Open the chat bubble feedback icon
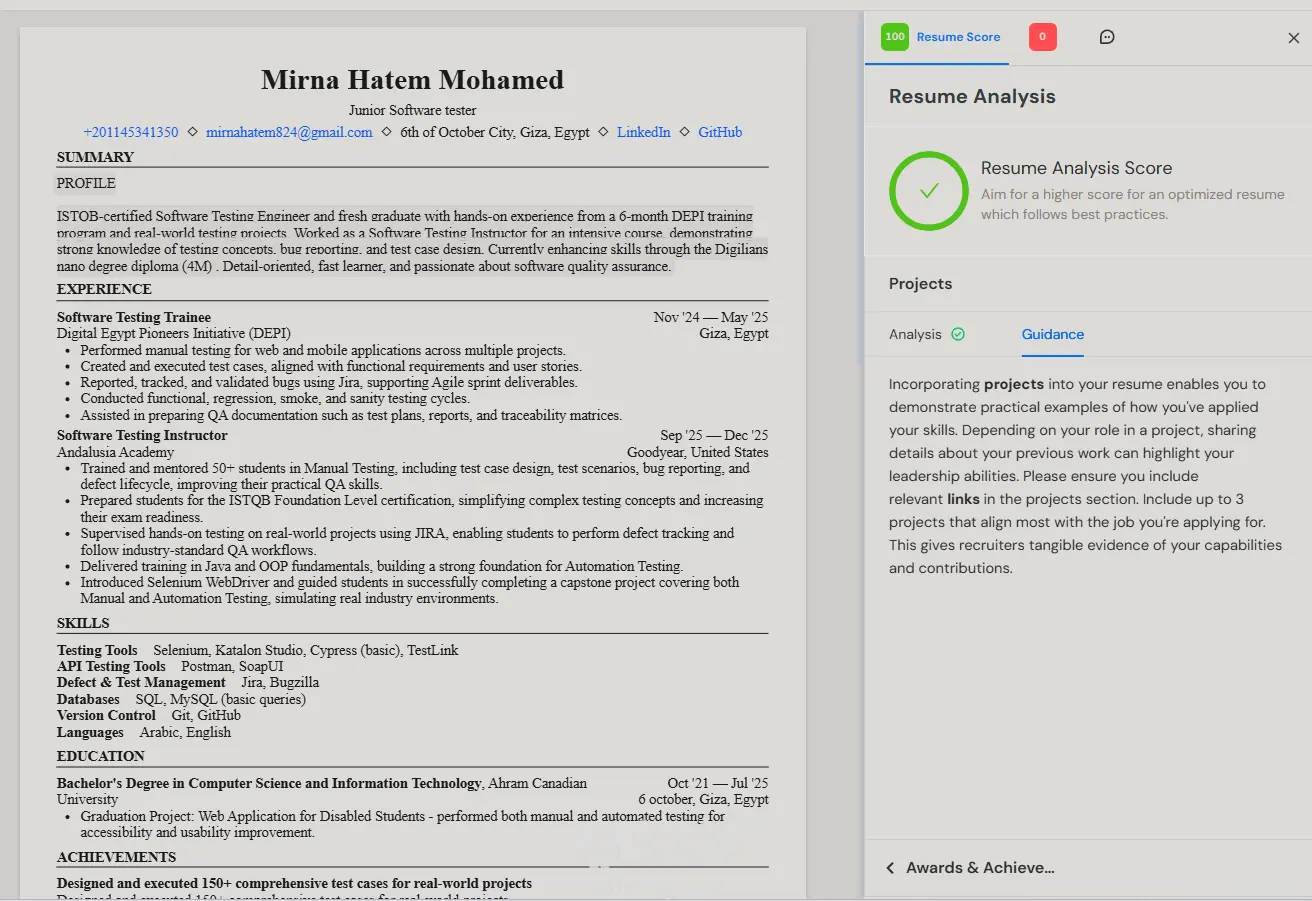This screenshot has width=1312, height=901. point(1107,37)
